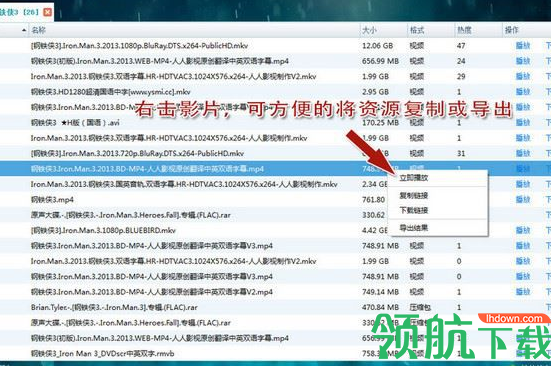551x366 pixels.
Task: Choose 下载链接 in the context menu
Action: point(414,210)
